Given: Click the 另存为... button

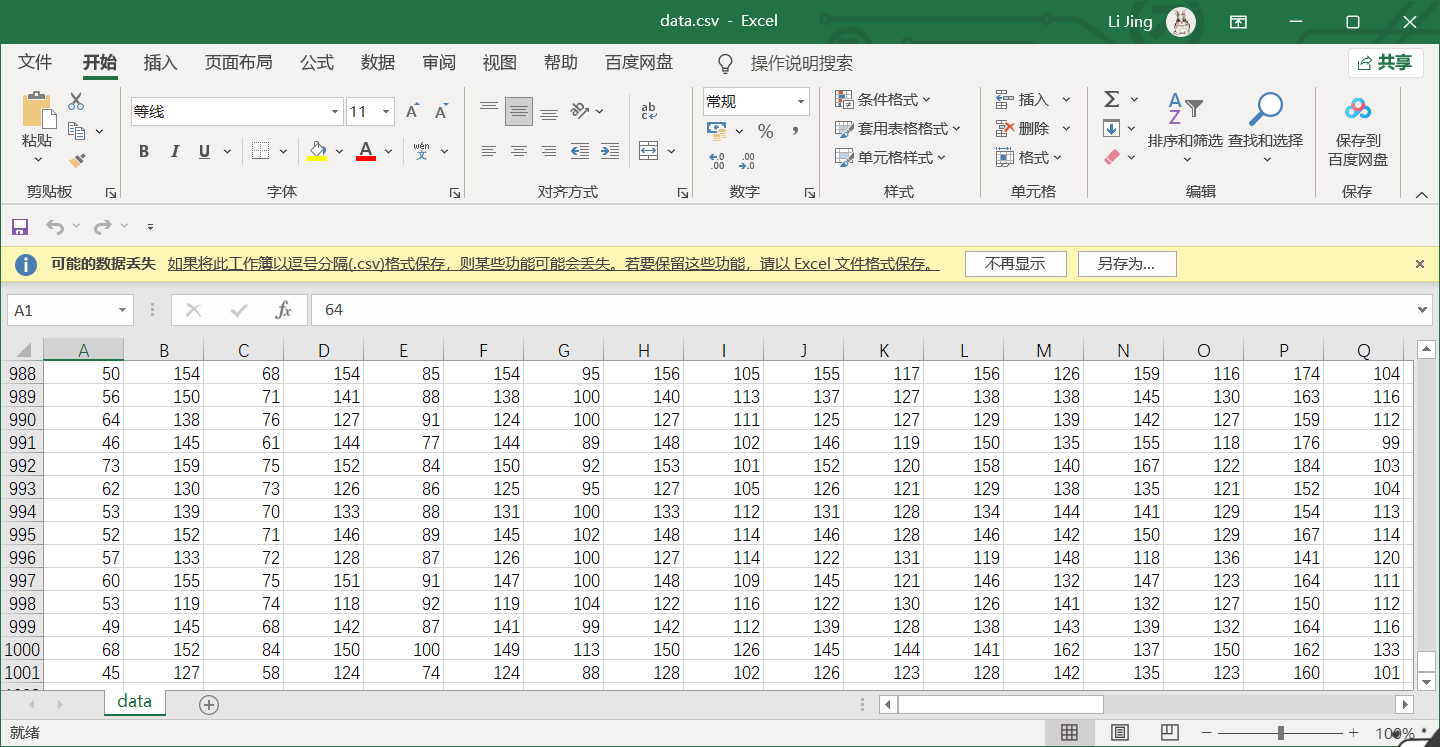Looking at the screenshot, I should pos(1127,264).
